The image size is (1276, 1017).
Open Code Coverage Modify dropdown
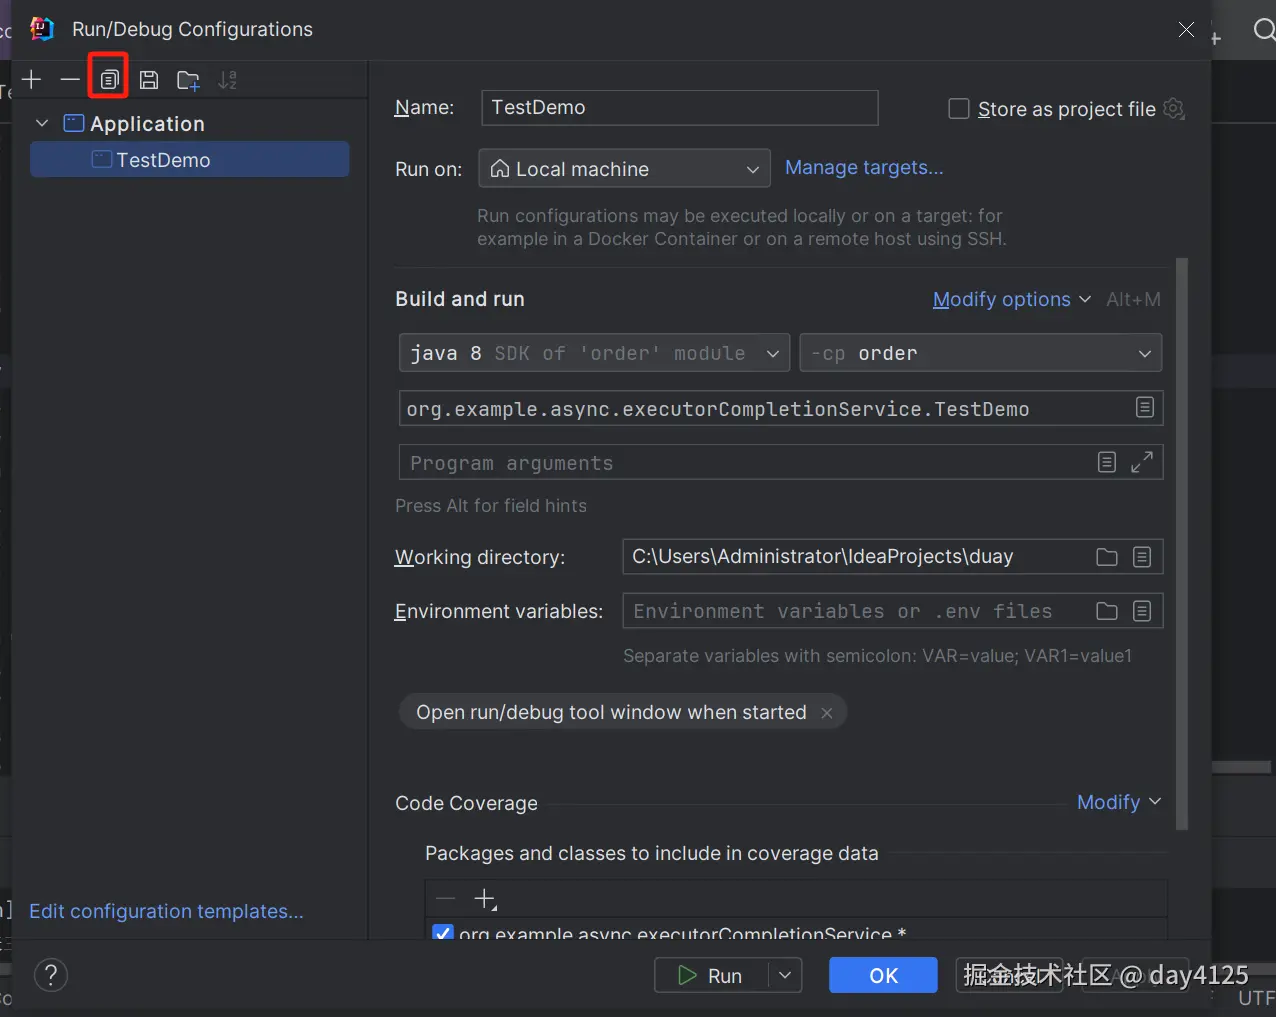coord(1119,802)
